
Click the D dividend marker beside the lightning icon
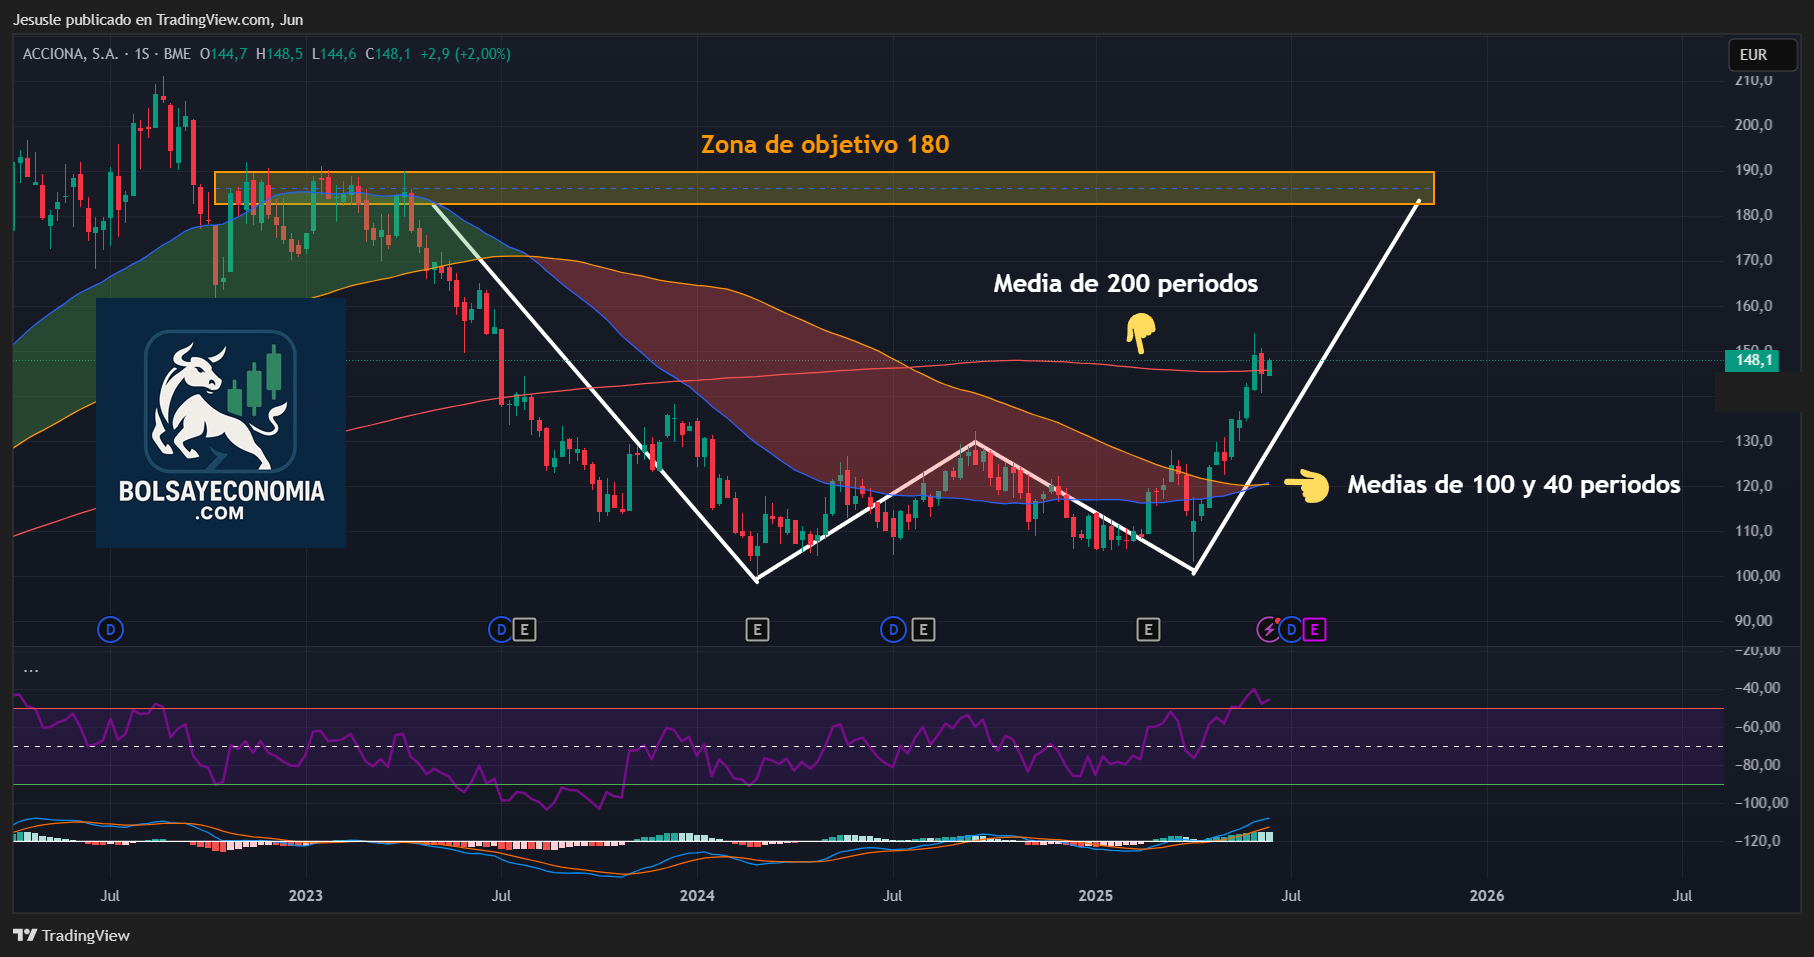click(x=1291, y=629)
